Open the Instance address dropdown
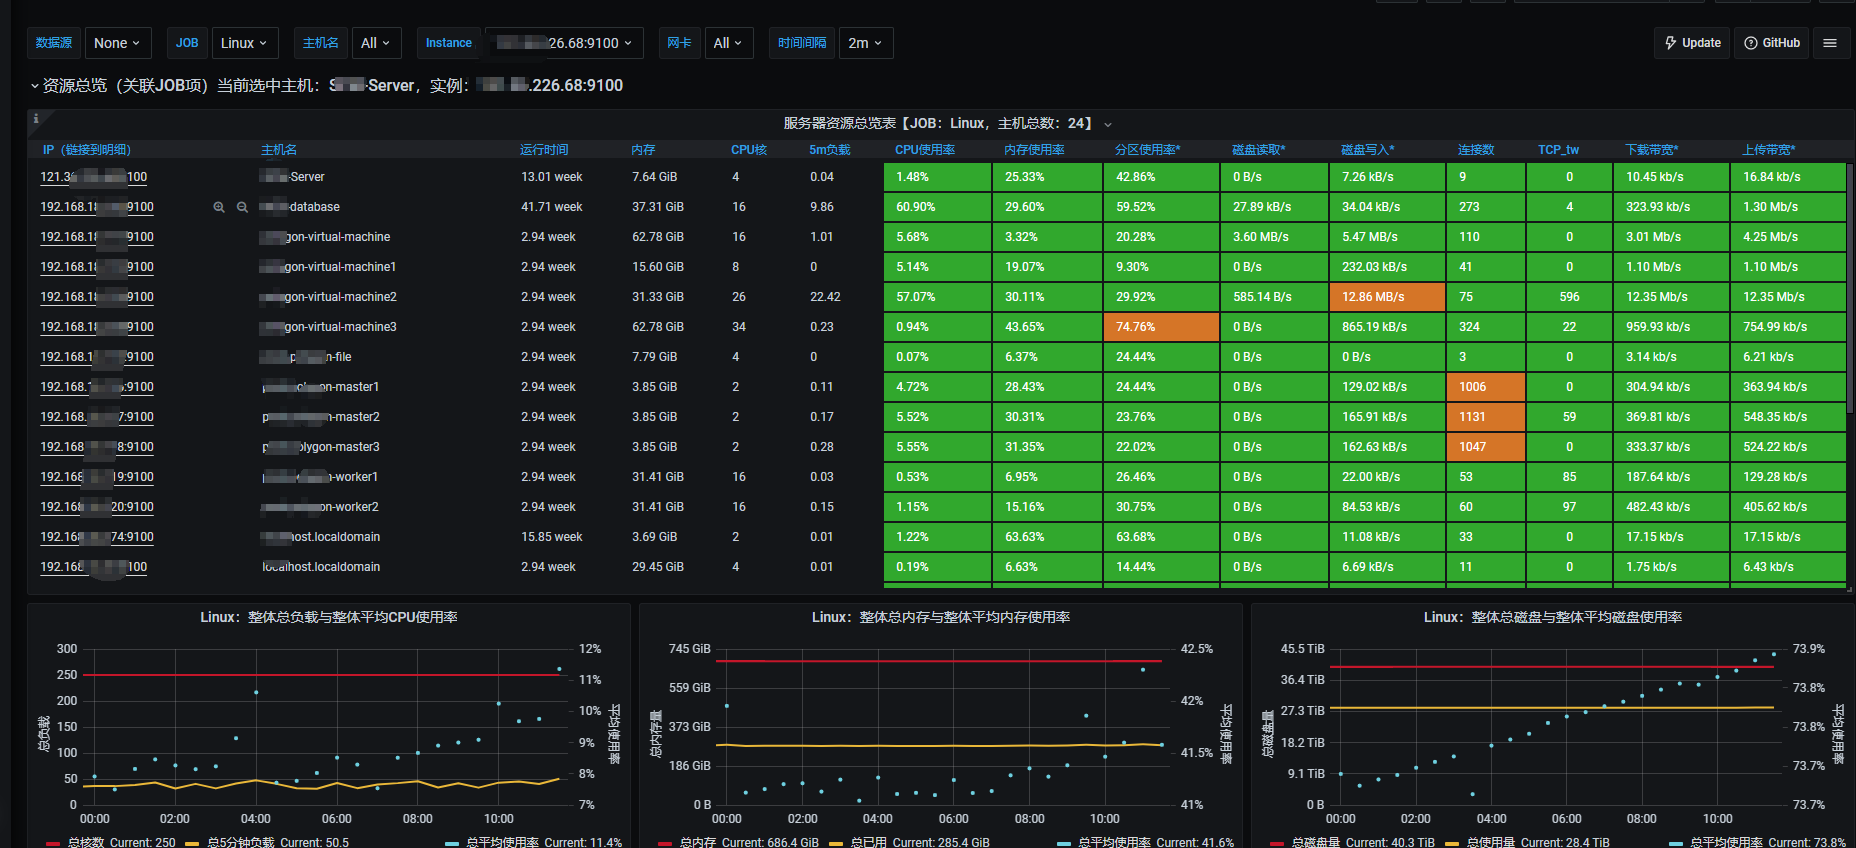This screenshot has height=848, width=1856. coord(564,43)
